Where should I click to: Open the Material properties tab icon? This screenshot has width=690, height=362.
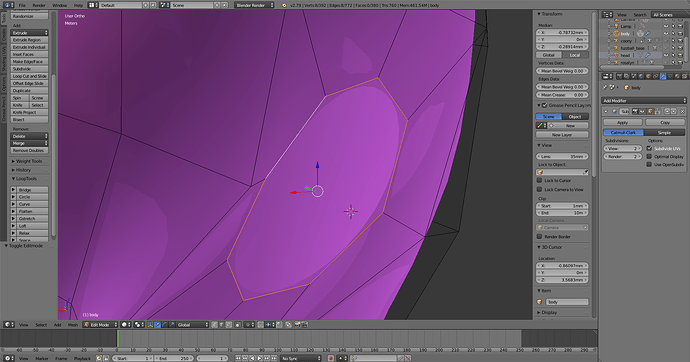[677, 76]
